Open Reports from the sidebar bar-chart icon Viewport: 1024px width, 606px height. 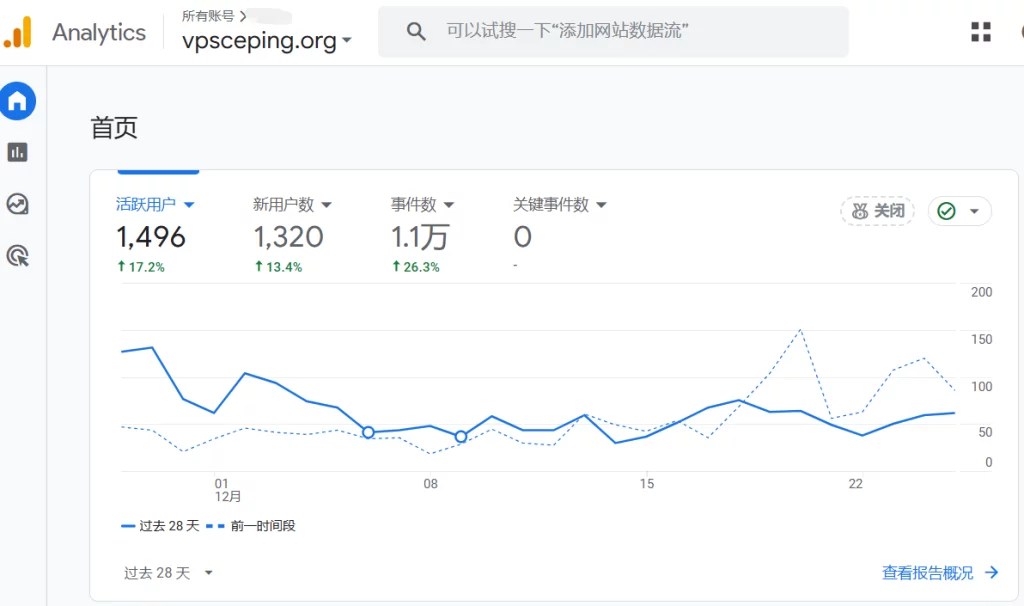(x=18, y=152)
